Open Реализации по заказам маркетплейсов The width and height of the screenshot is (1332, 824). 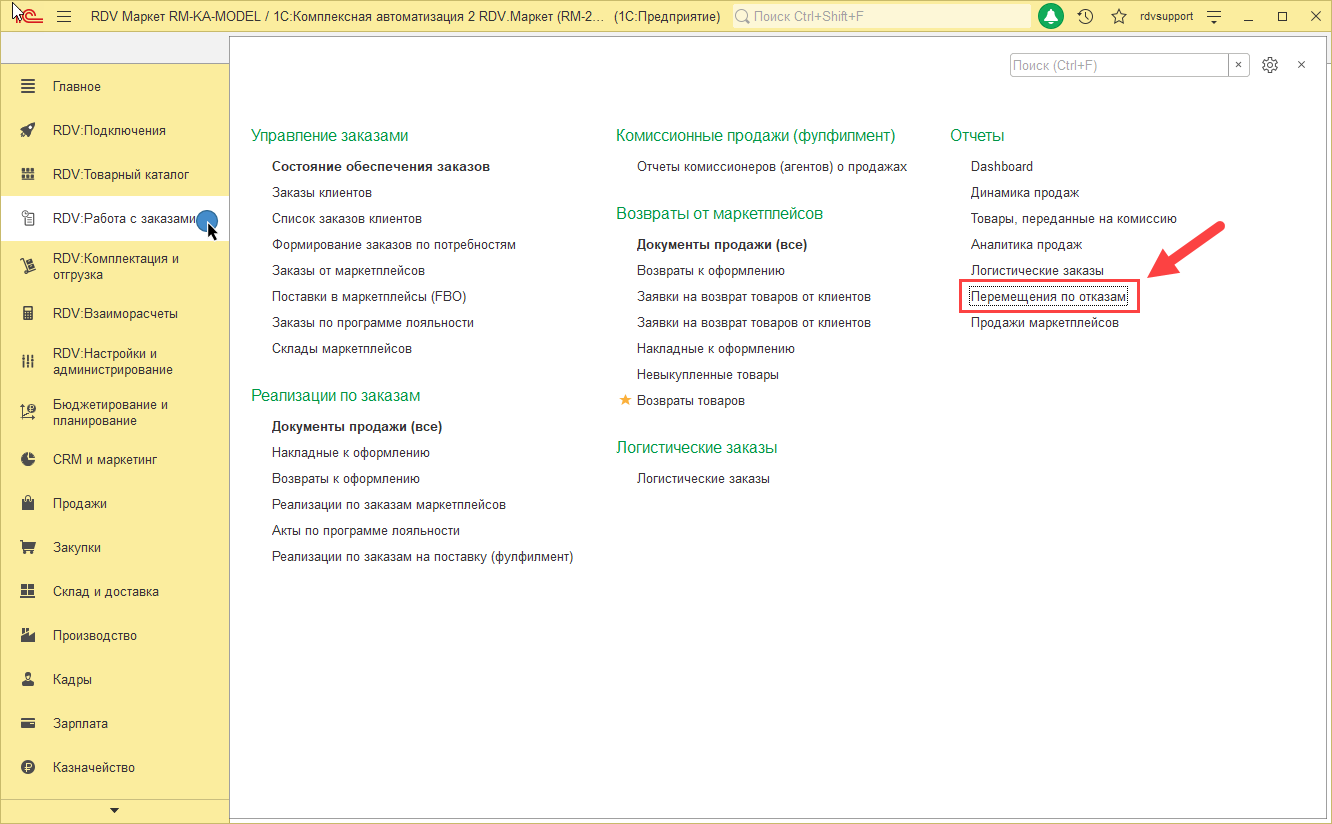[x=389, y=505]
